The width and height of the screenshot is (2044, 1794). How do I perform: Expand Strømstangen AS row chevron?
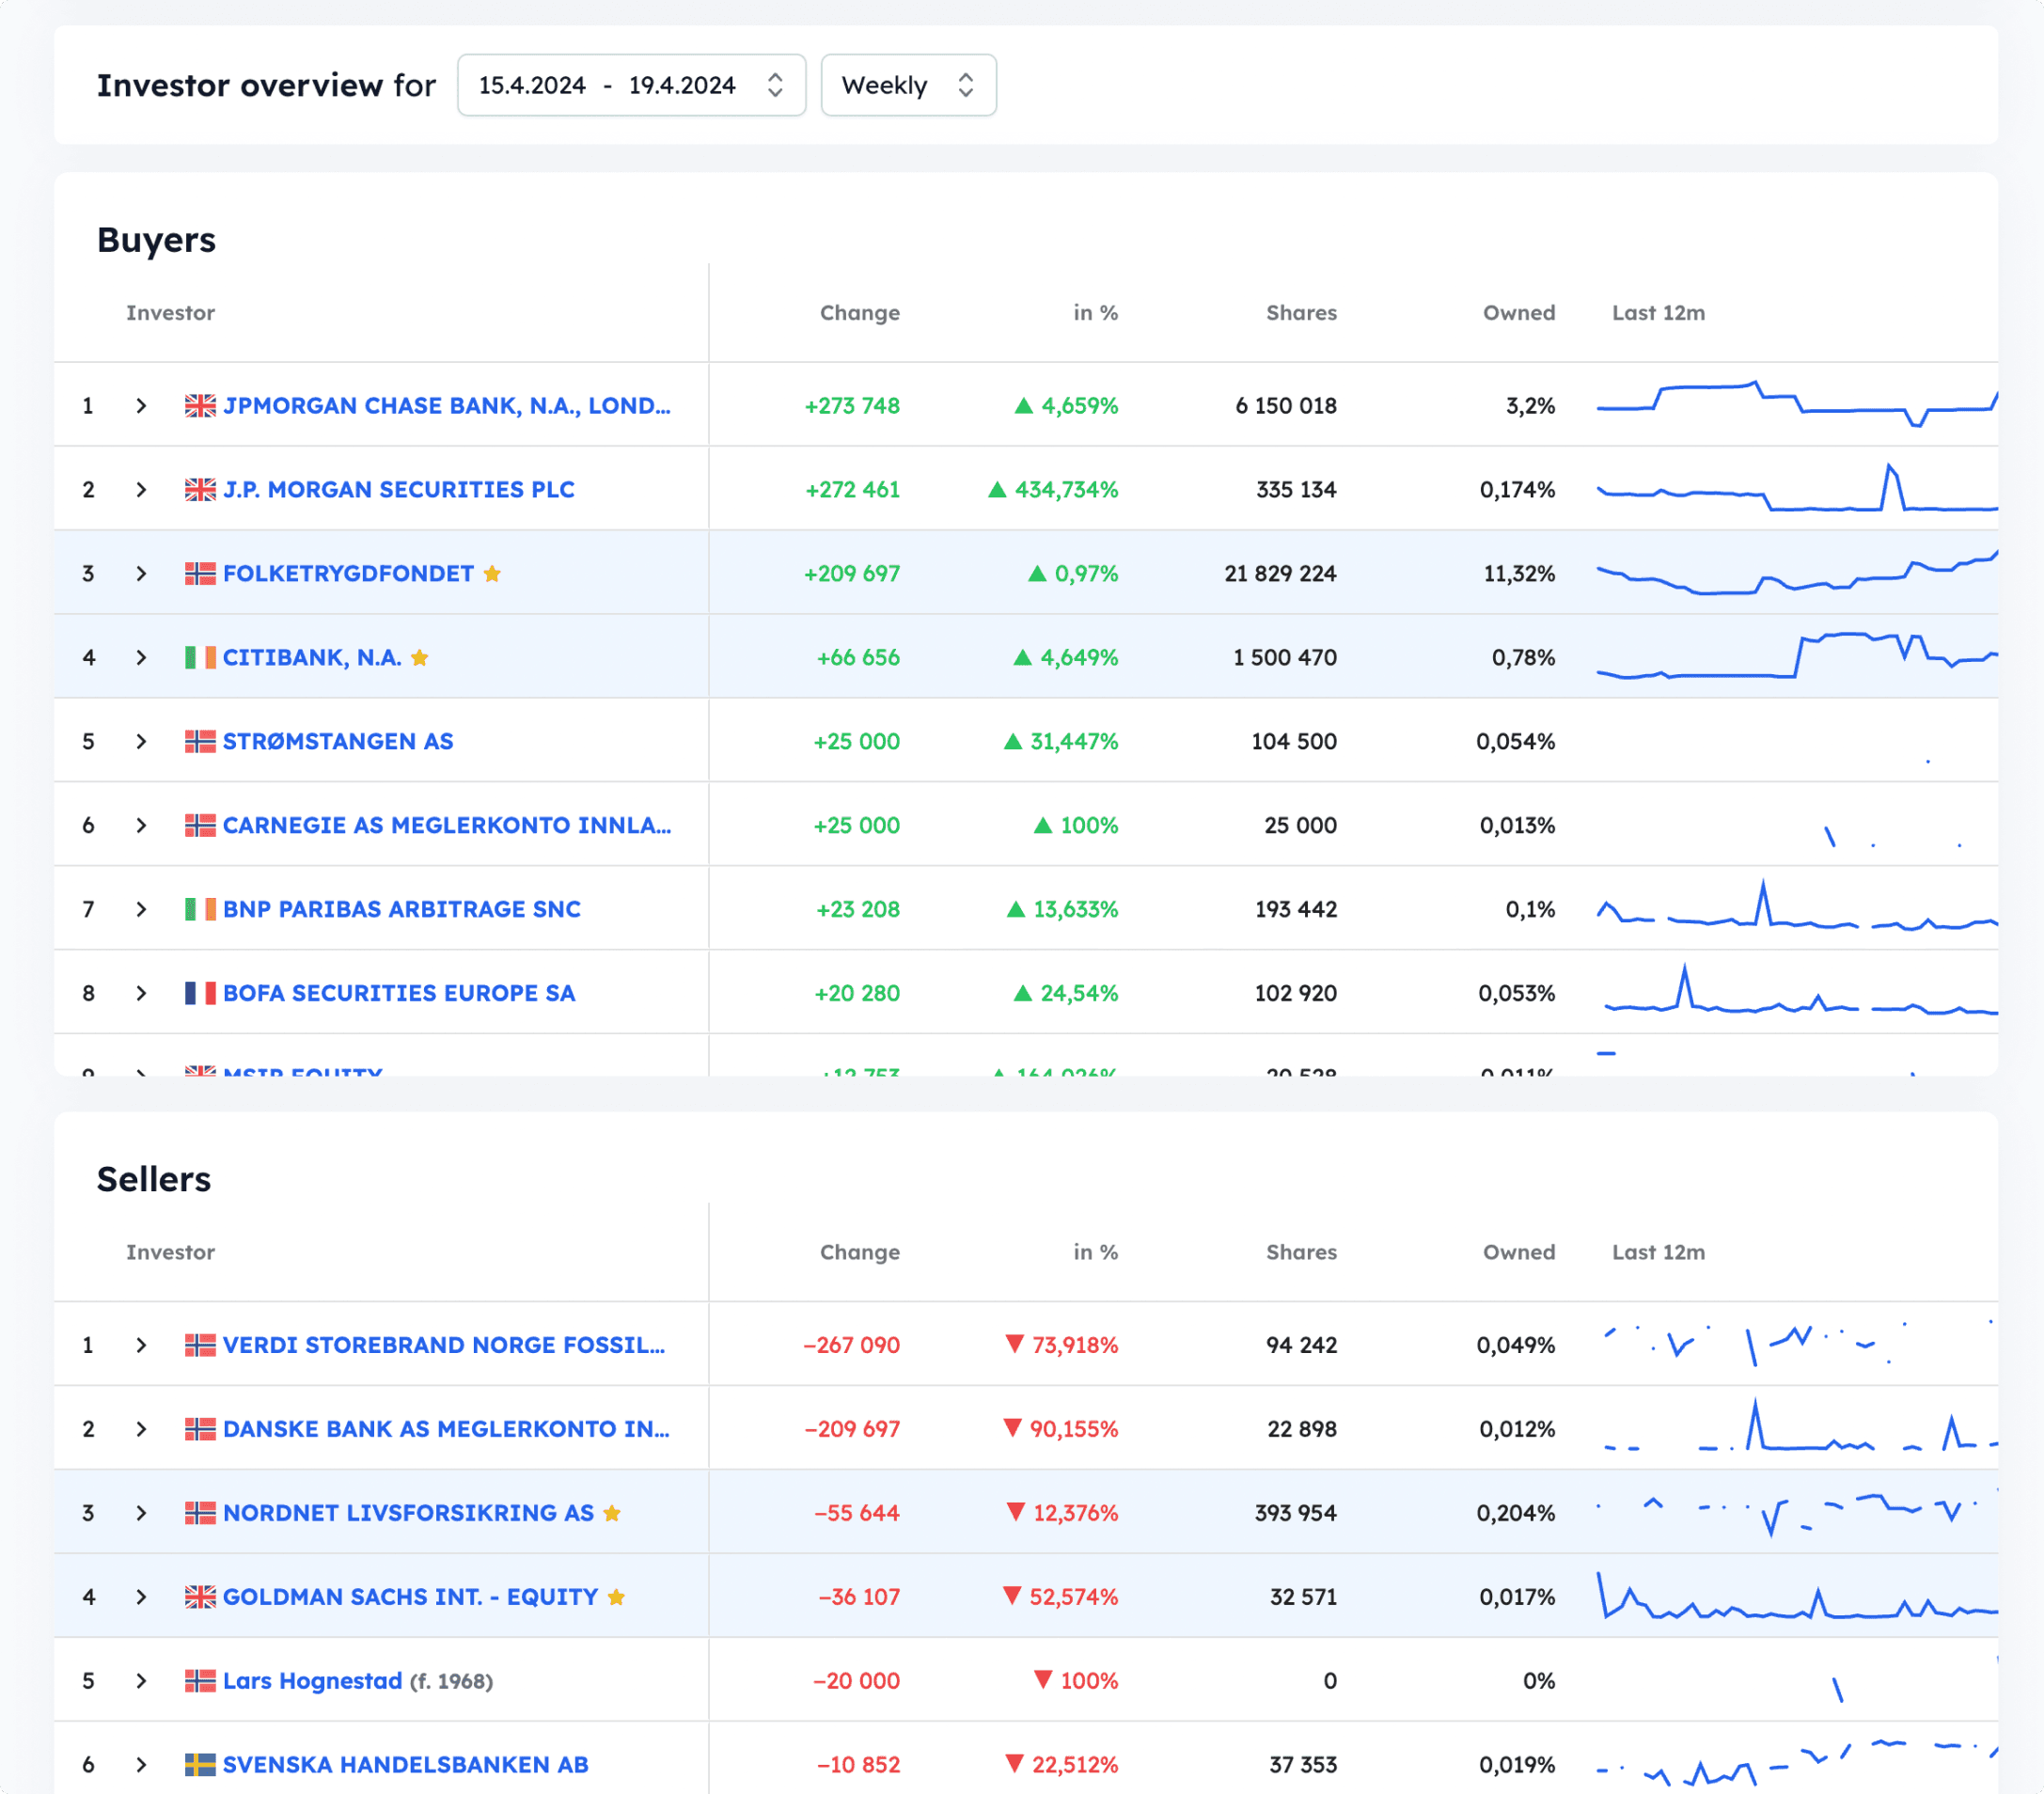[141, 742]
